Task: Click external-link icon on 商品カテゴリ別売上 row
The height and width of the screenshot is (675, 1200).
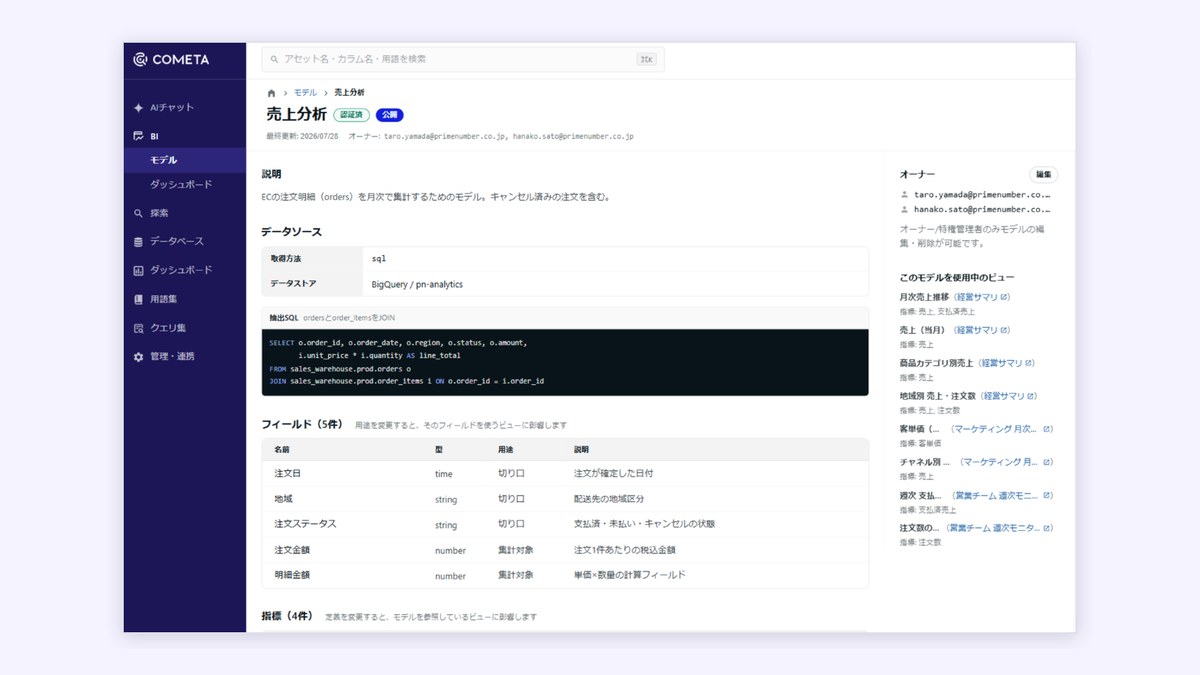Action: click(1030, 363)
